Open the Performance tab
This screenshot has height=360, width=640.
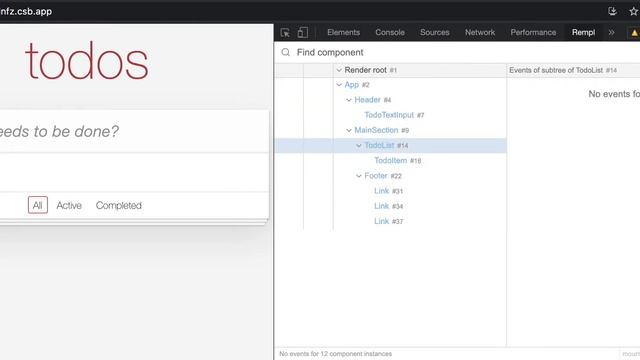click(533, 33)
